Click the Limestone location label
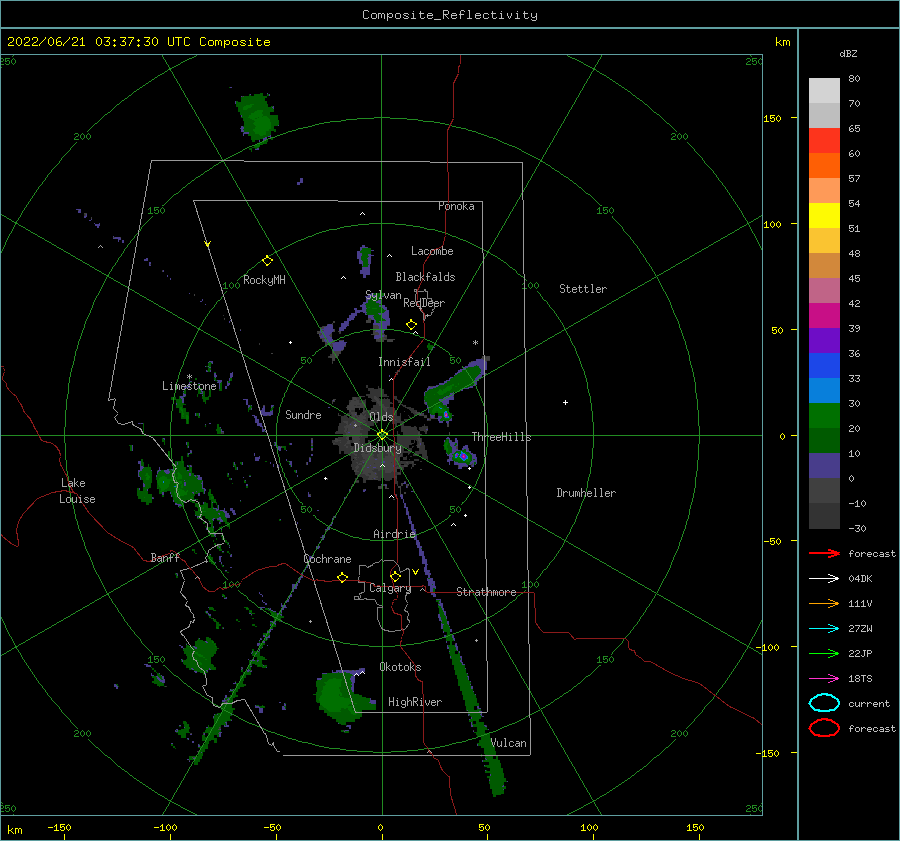The image size is (900, 841). click(189, 386)
